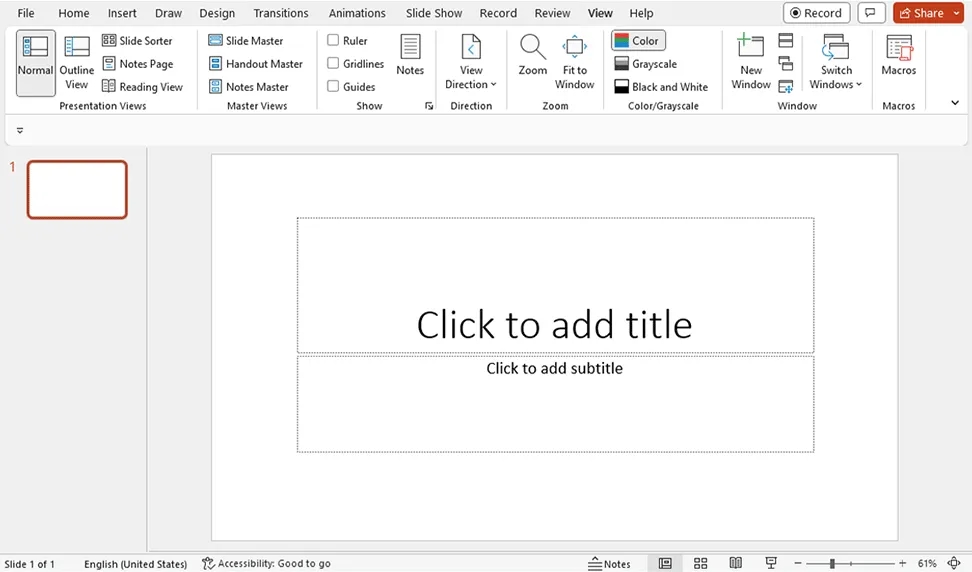This screenshot has width=972, height=572.
Task: Open Reading View in status bar
Action: coord(736,563)
